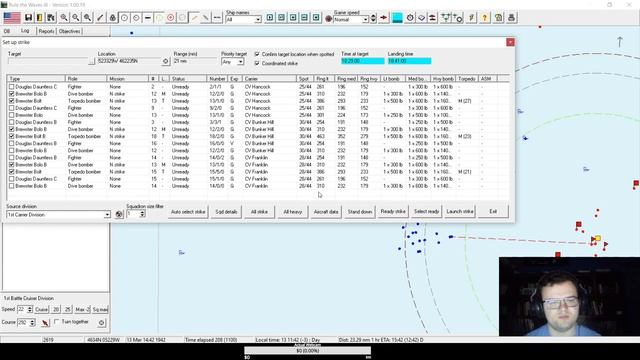Click the Target browse button
The image size is (640, 360).
click(x=91, y=61)
